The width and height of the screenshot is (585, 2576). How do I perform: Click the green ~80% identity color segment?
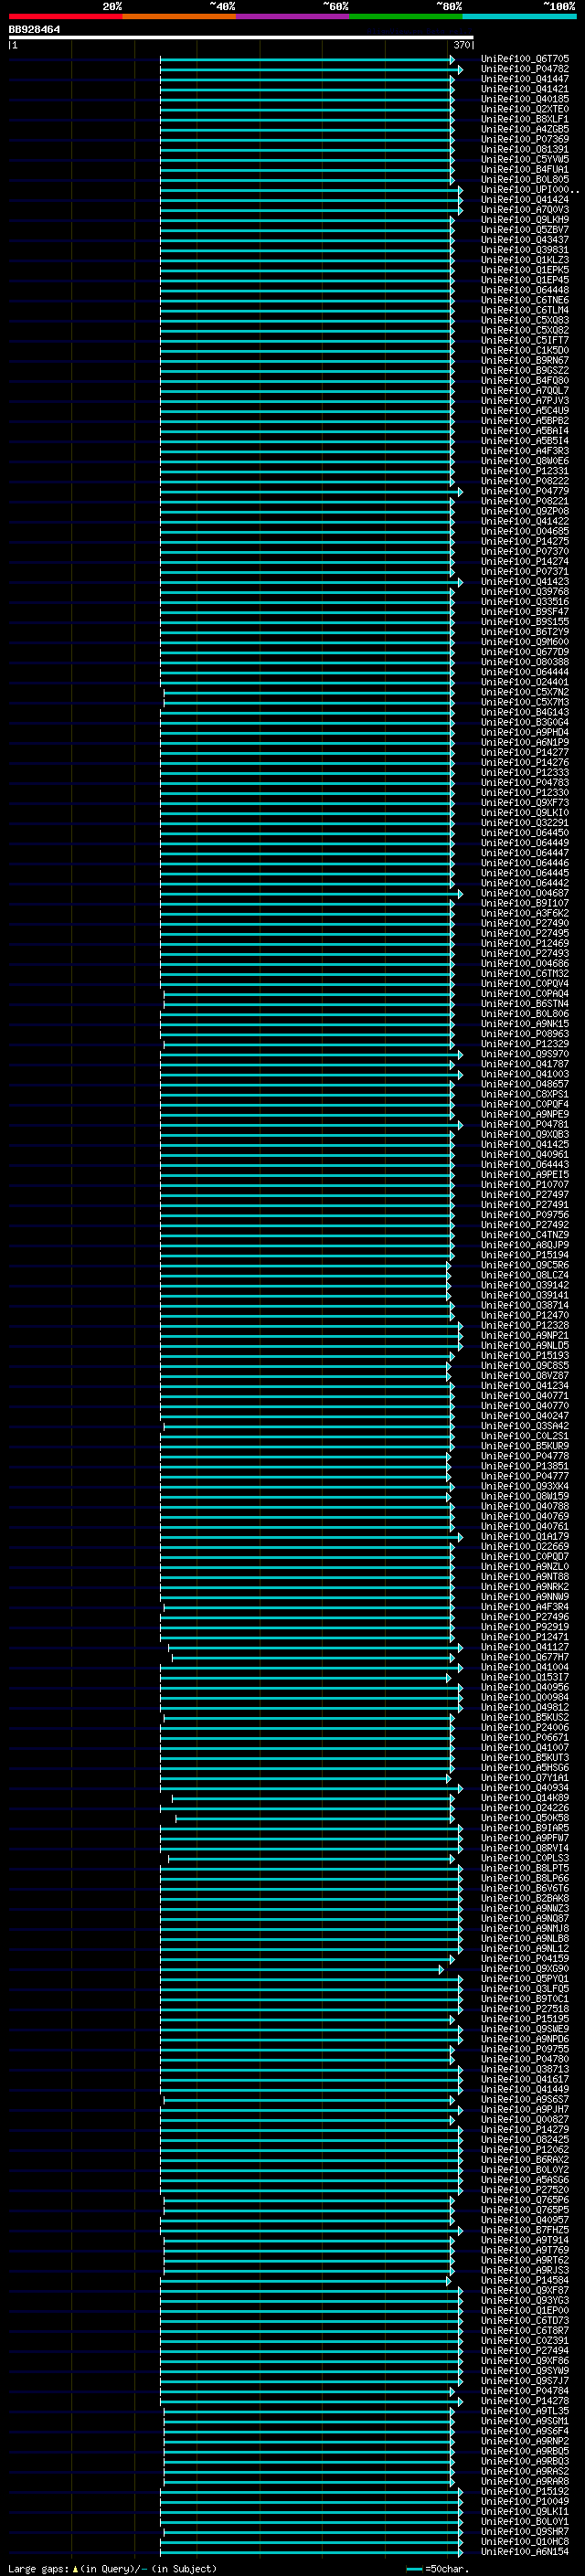pos(406,17)
